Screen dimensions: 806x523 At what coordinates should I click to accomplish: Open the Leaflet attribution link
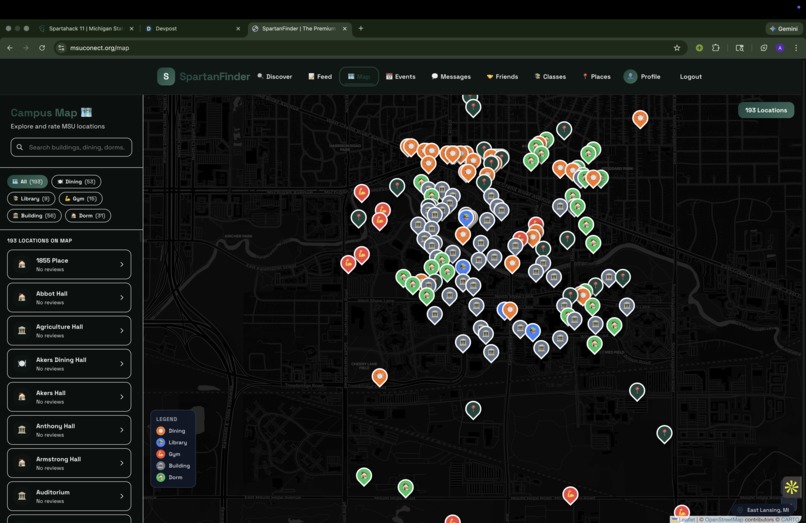click(687, 519)
